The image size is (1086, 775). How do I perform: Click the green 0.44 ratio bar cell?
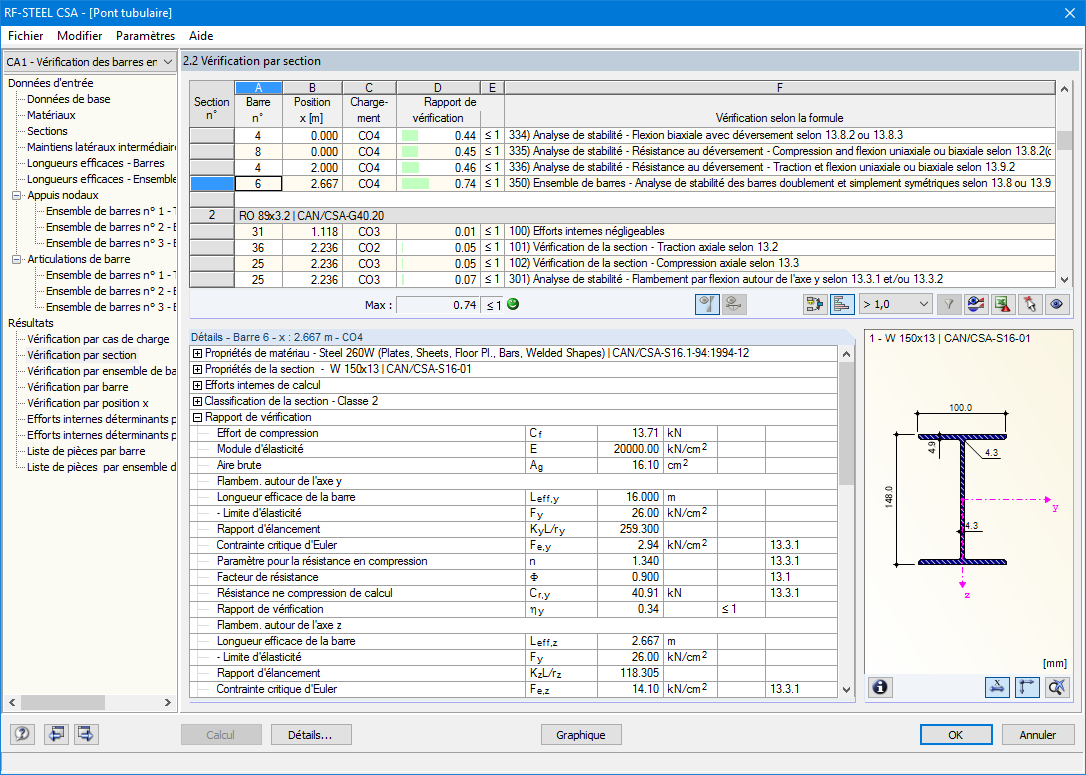[438, 136]
